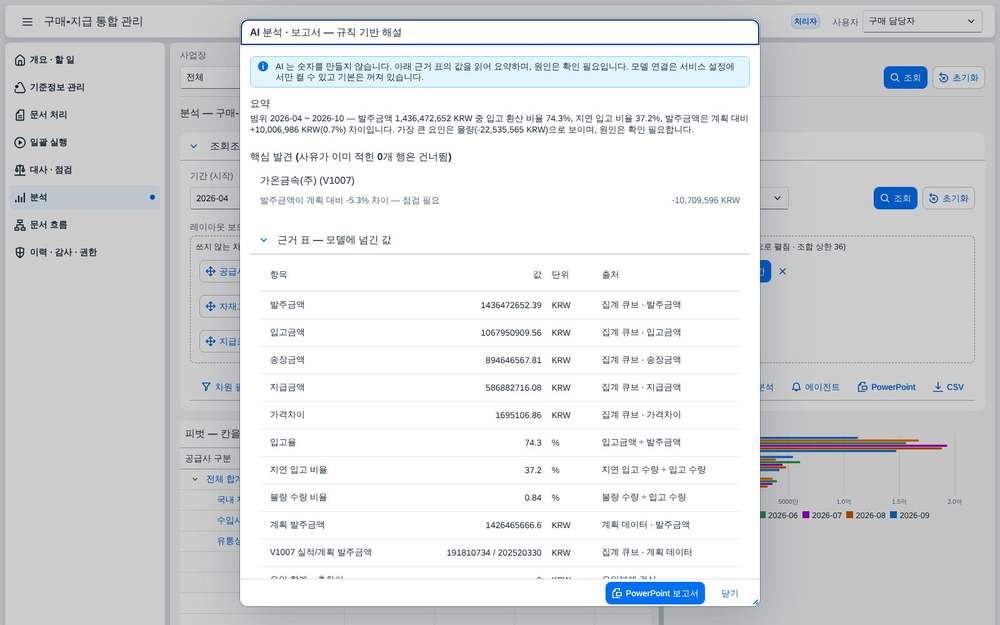
Task: Export via the PowerPoint link in toolbar
Action: [x=886, y=387]
